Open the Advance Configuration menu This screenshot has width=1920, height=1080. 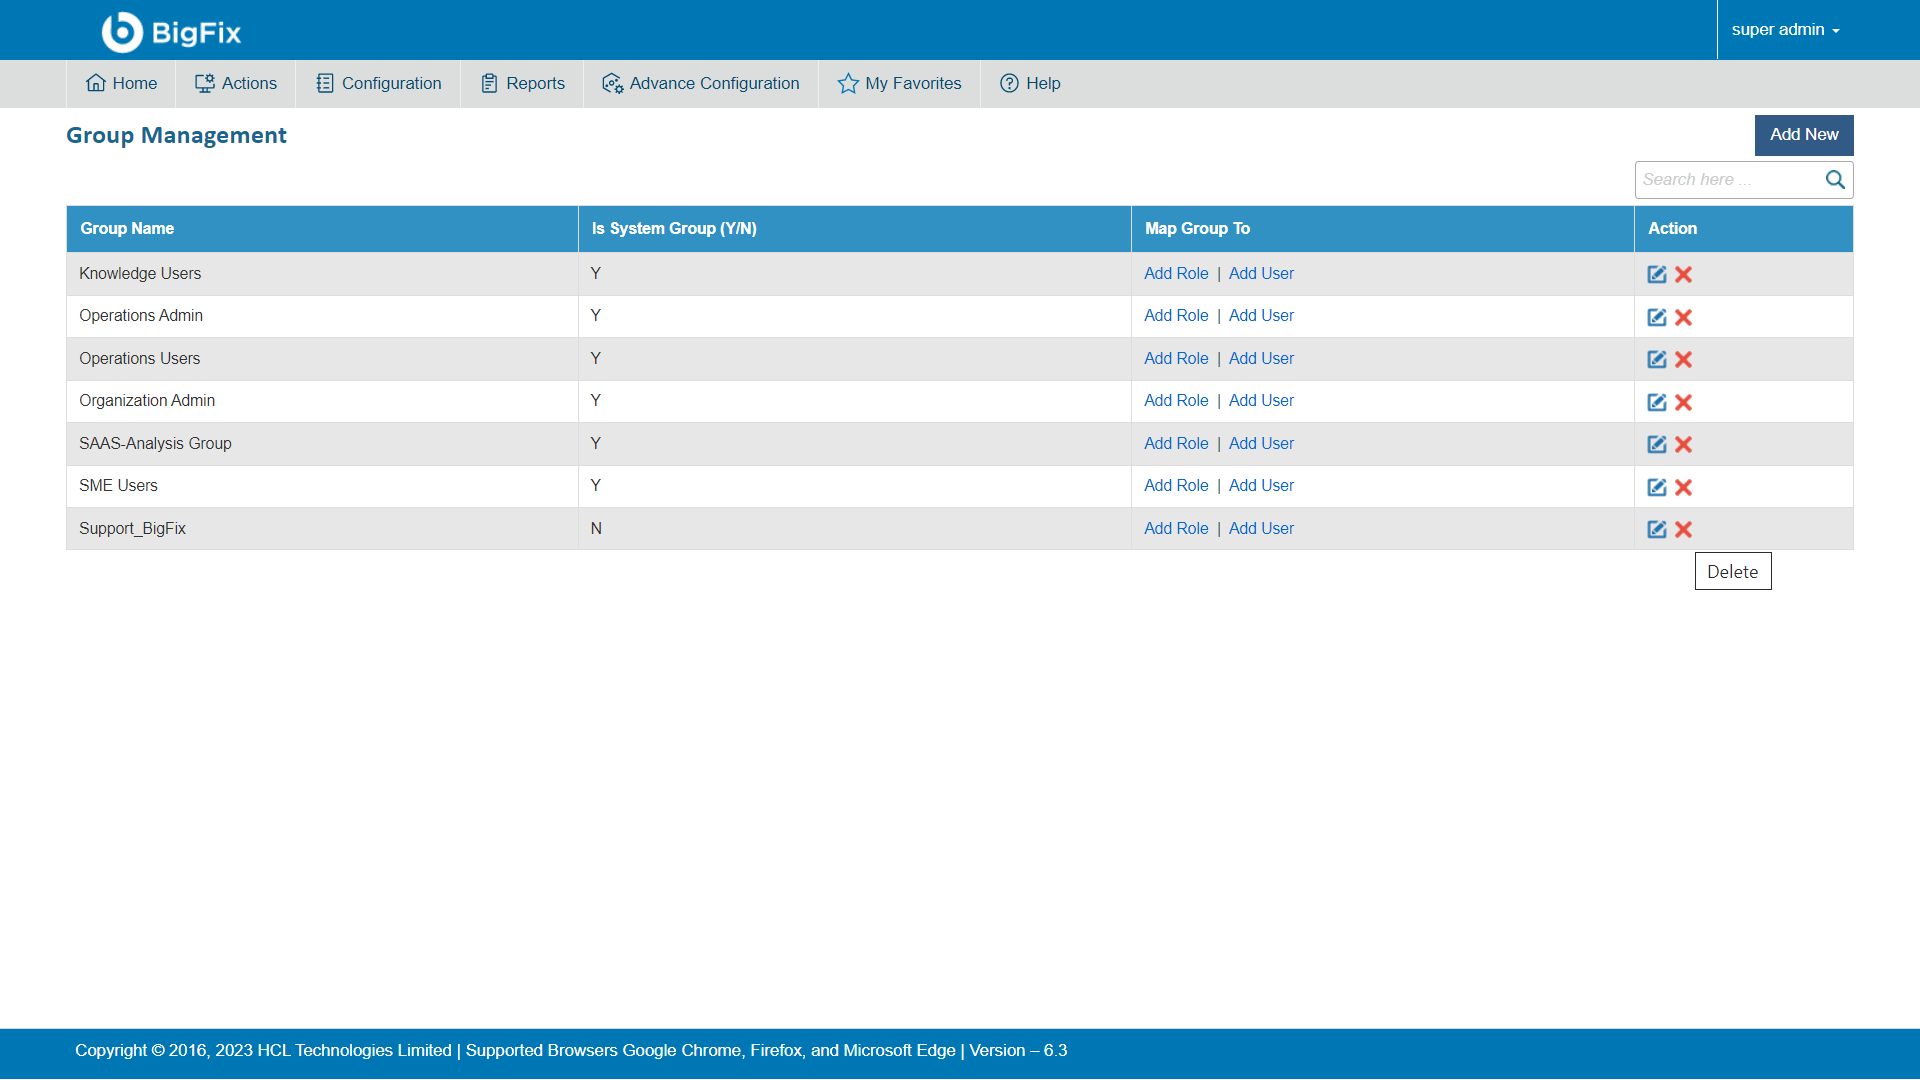(701, 84)
